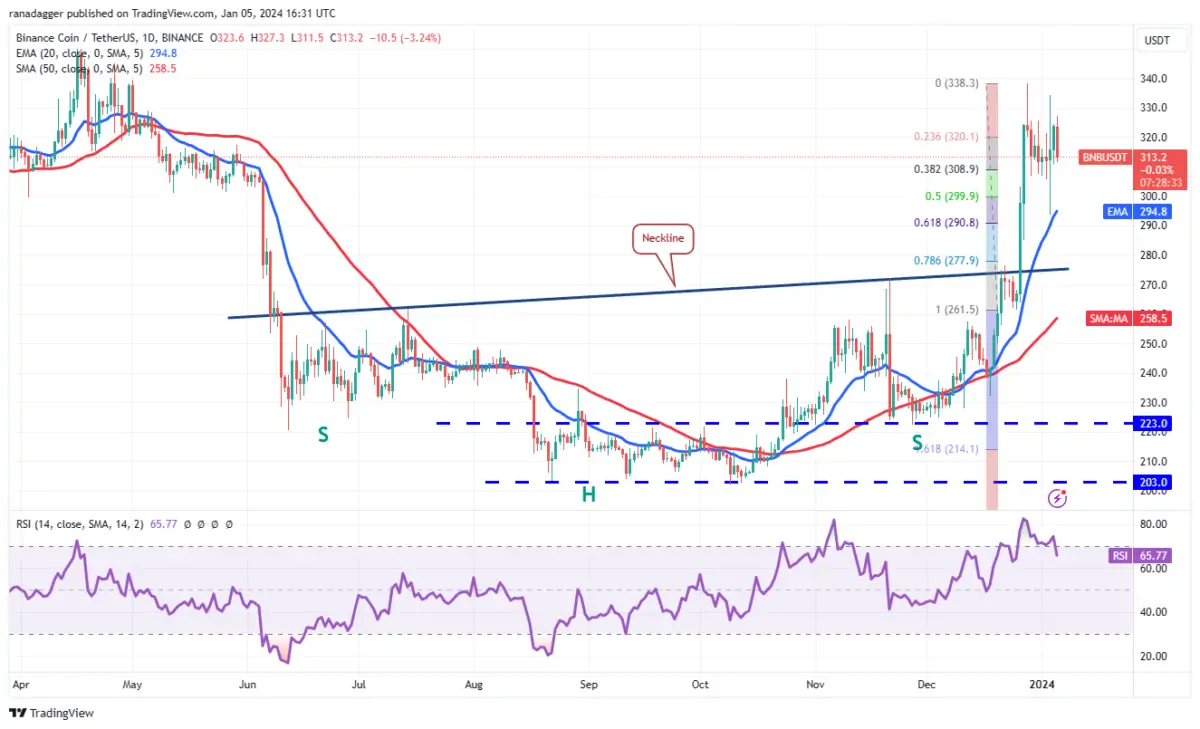The height and width of the screenshot is (729, 1200).
Task: Click the Fibonacci 0 (338.3) level label
Action: pos(957,84)
